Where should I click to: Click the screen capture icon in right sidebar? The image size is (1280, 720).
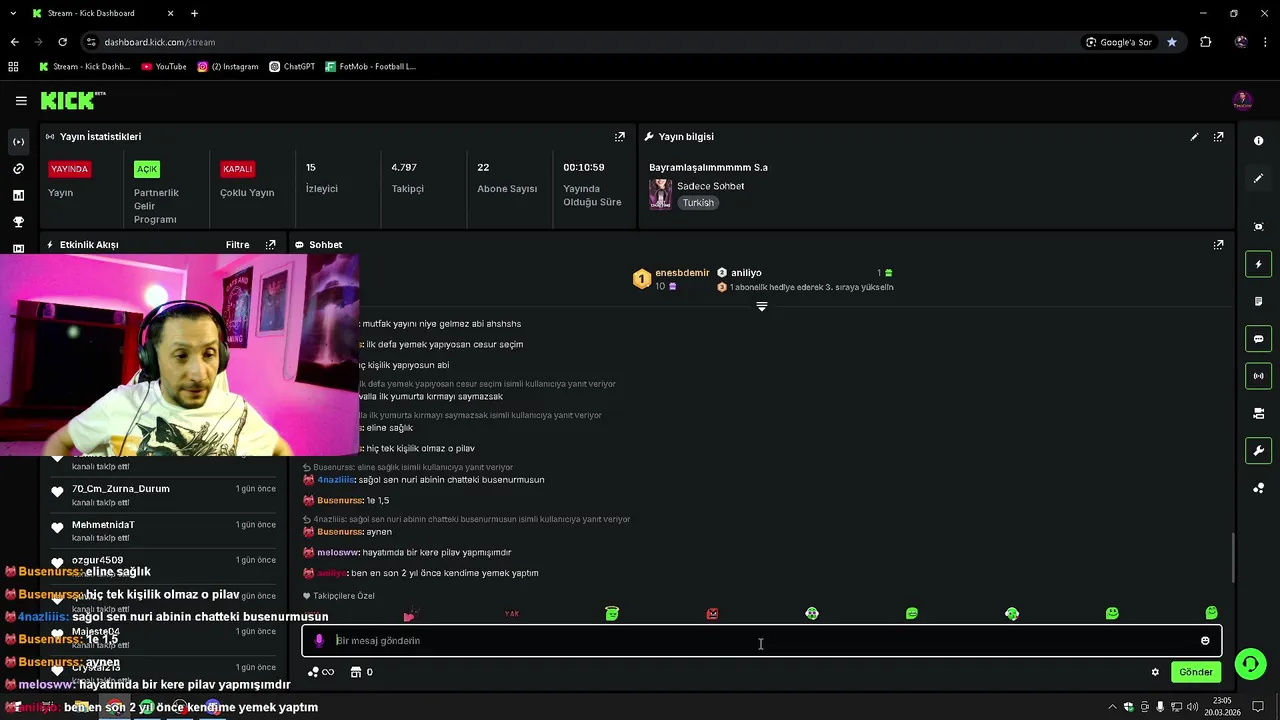1259,227
